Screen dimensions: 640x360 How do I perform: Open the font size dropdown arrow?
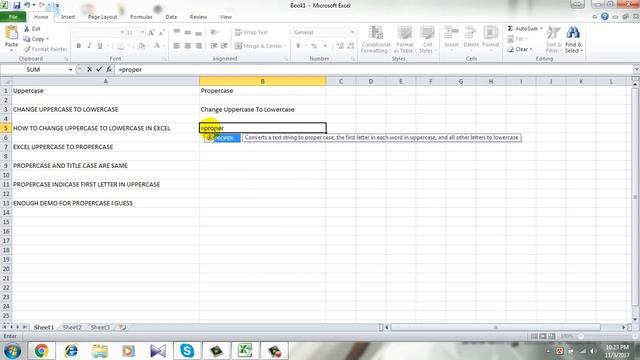coord(142,32)
